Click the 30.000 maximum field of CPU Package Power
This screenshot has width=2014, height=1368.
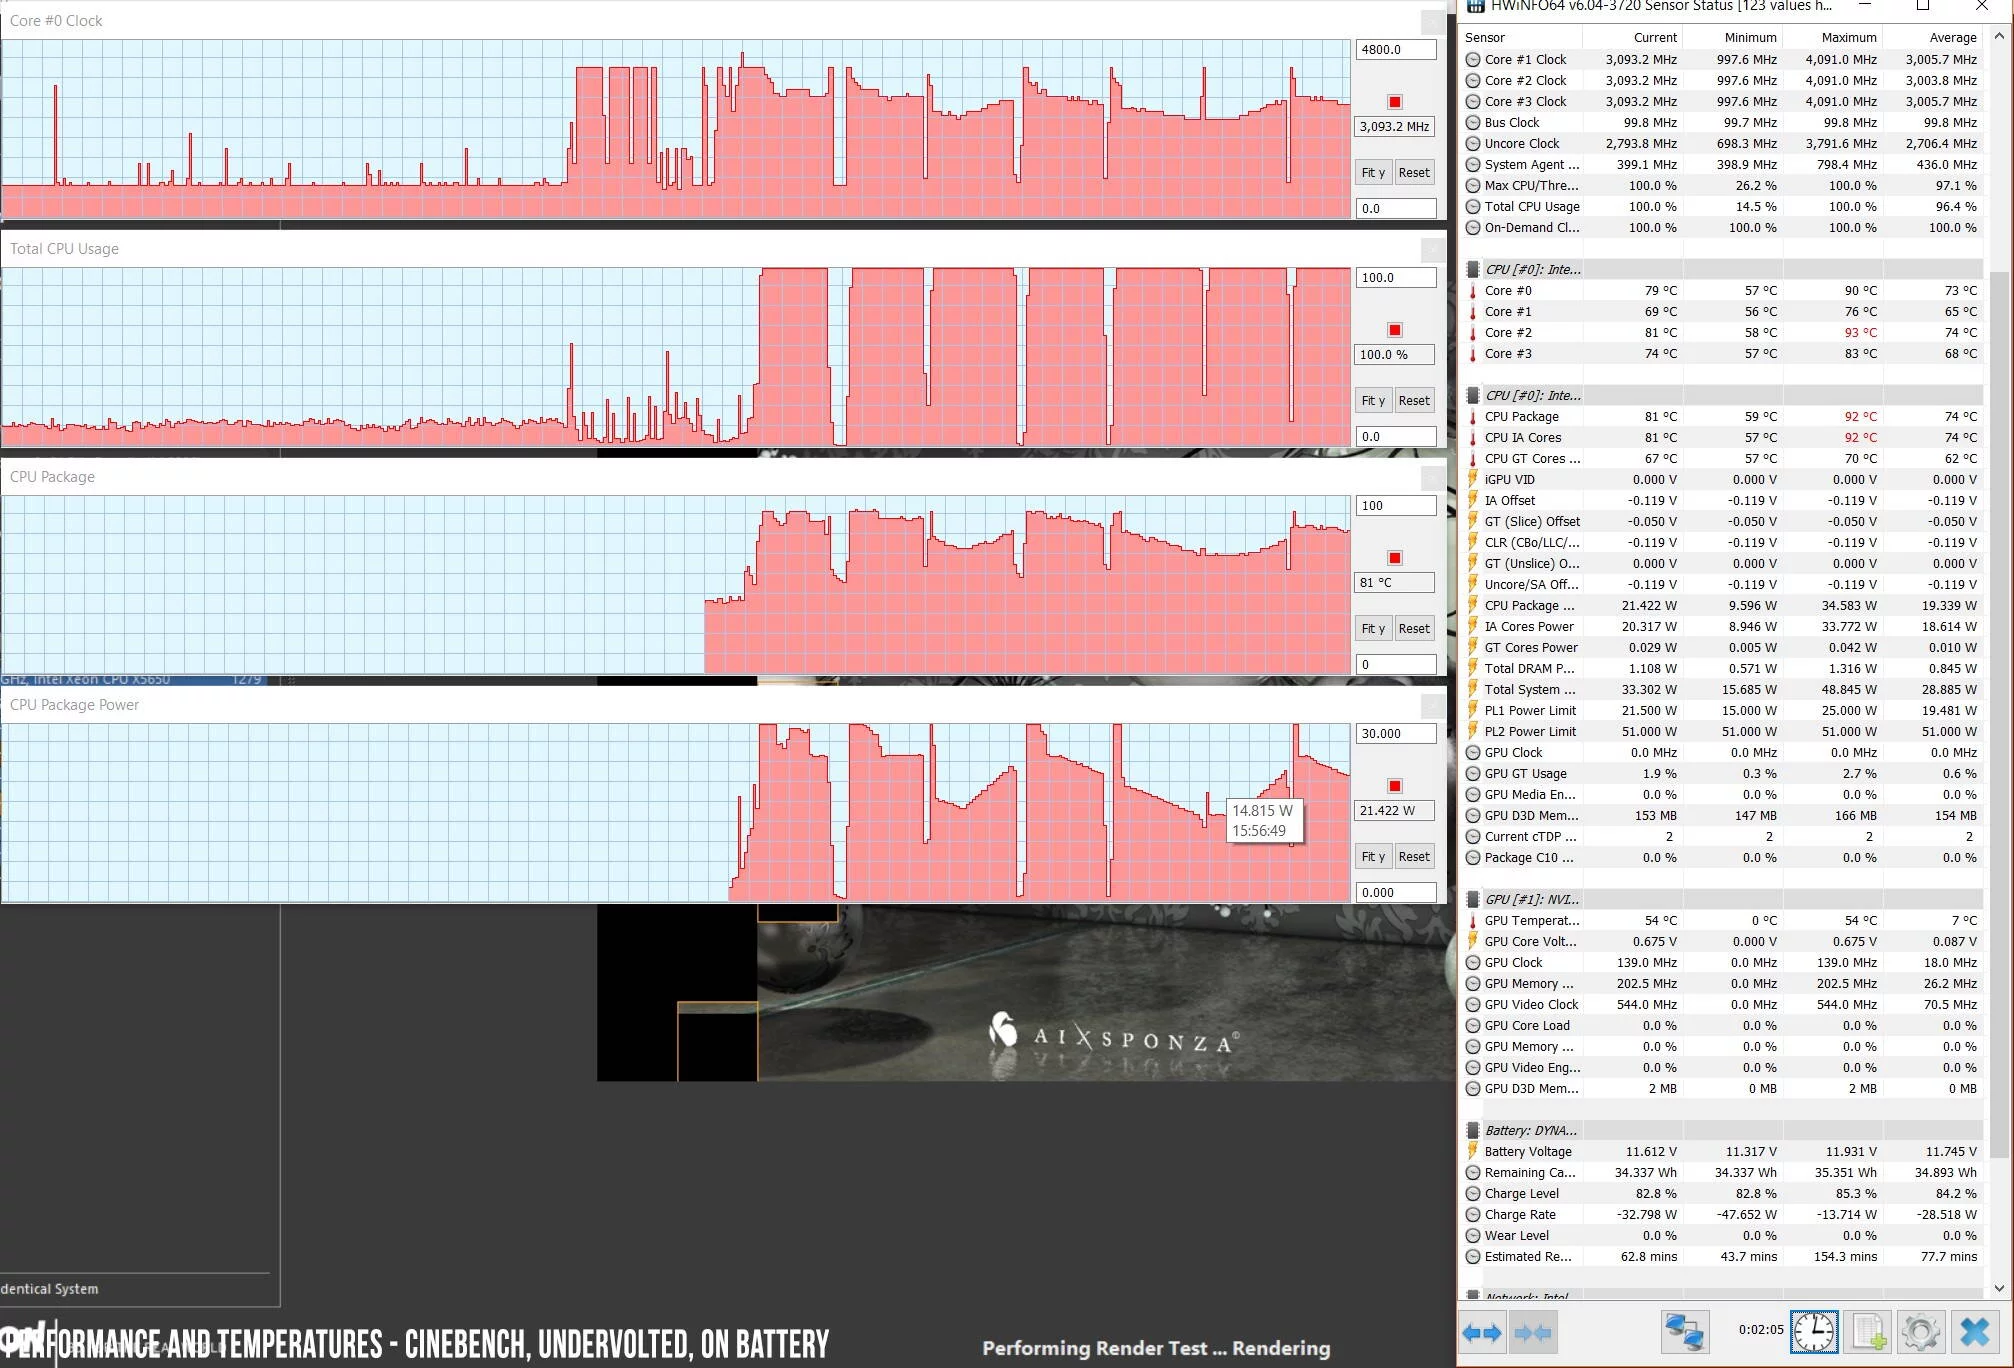click(1396, 733)
